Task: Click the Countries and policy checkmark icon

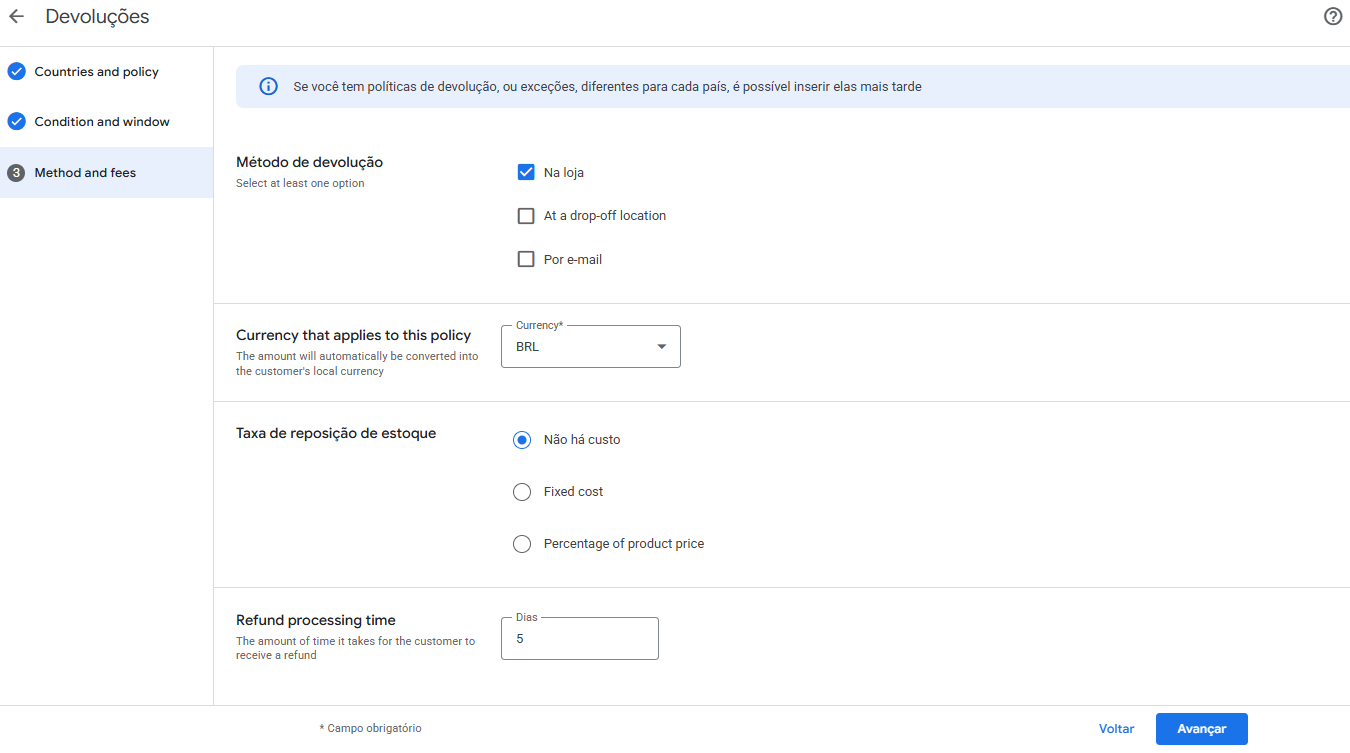Action: point(16,72)
